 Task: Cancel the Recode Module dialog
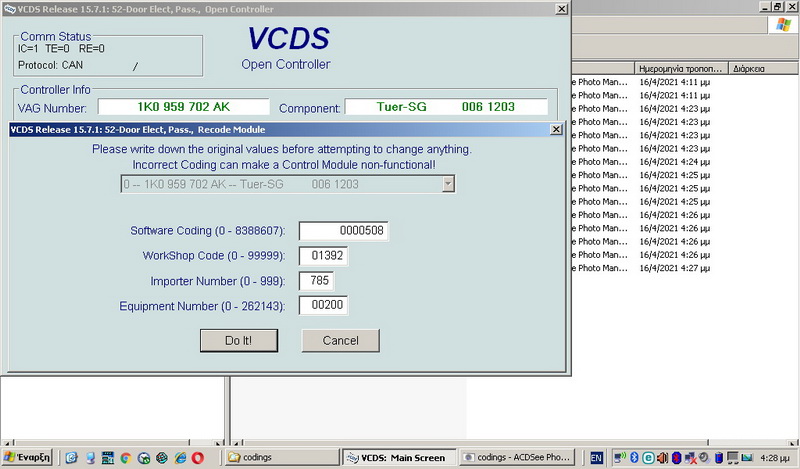tap(340, 340)
